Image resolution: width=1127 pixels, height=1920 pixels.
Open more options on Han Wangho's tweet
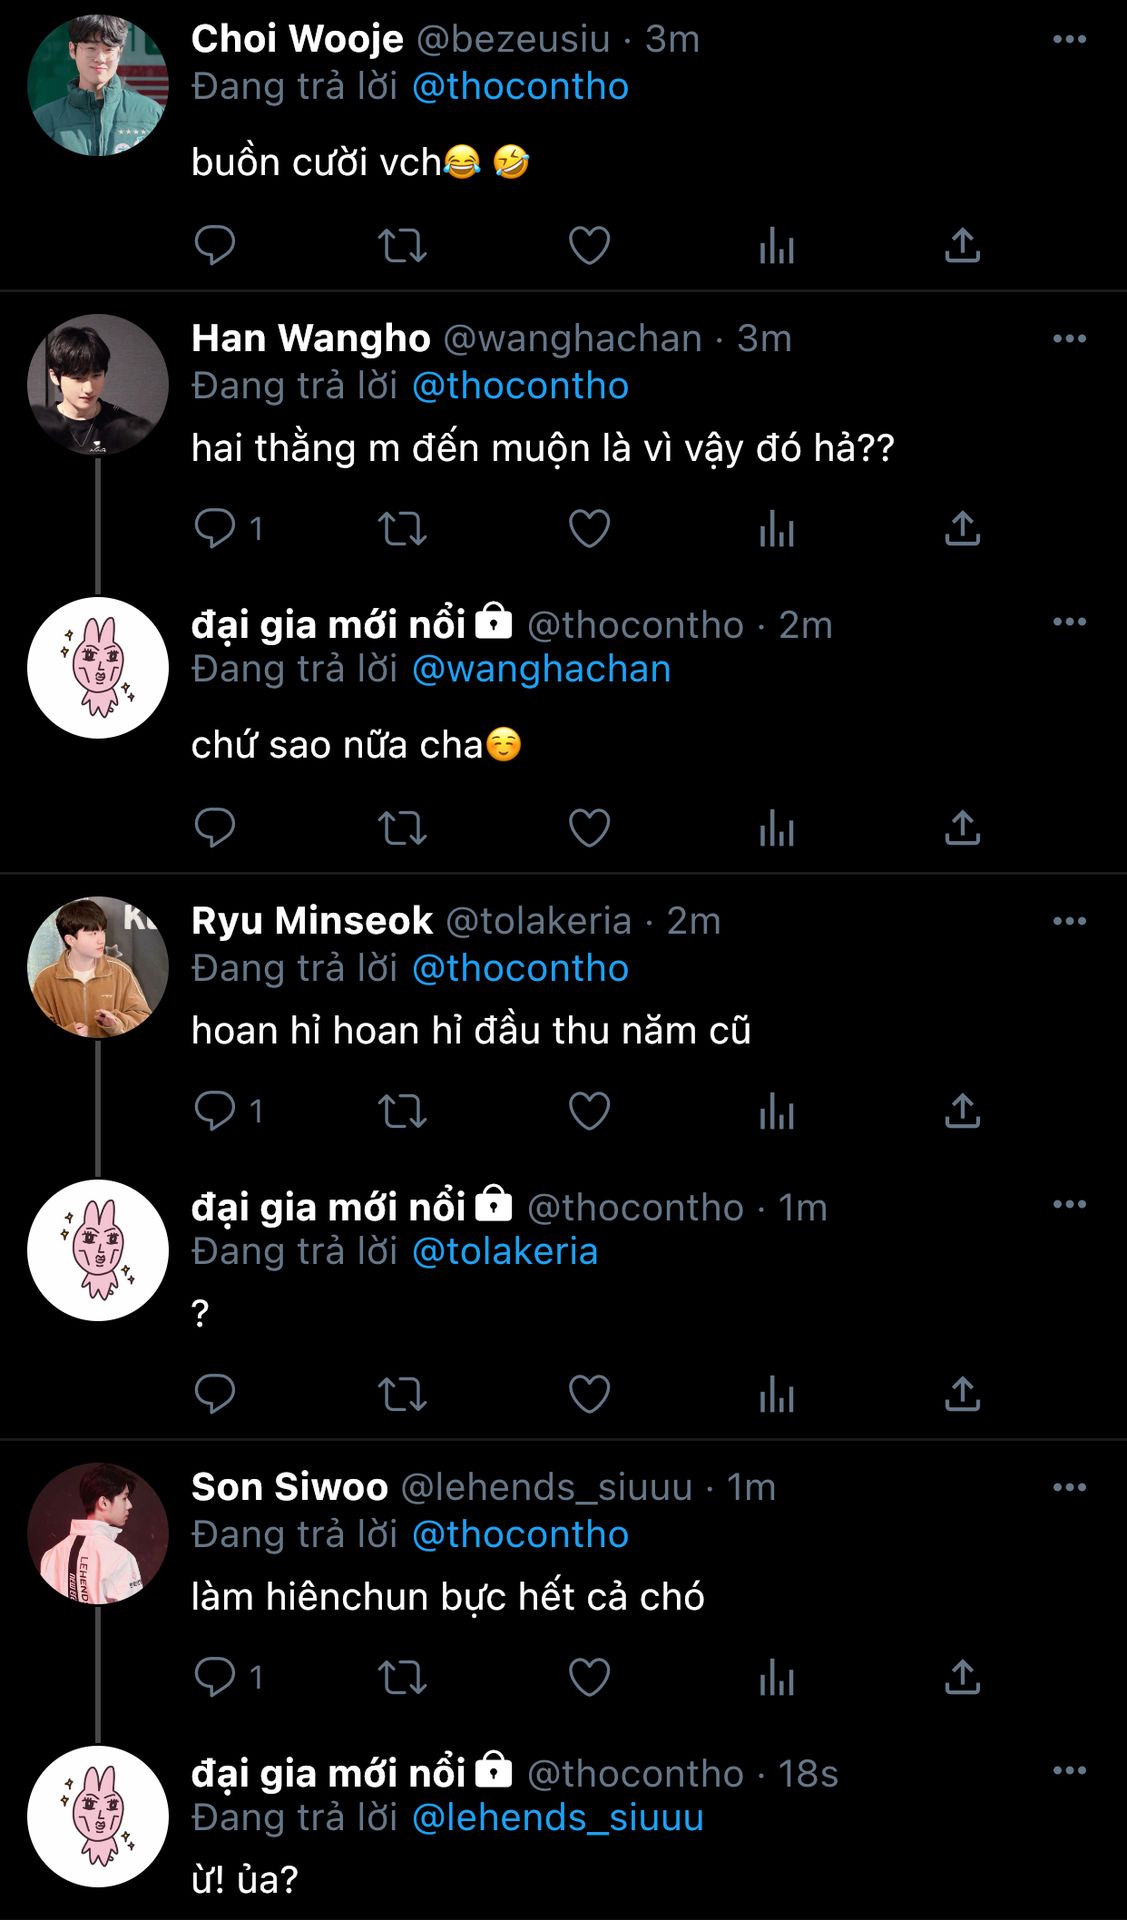[x=1069, y=339]
